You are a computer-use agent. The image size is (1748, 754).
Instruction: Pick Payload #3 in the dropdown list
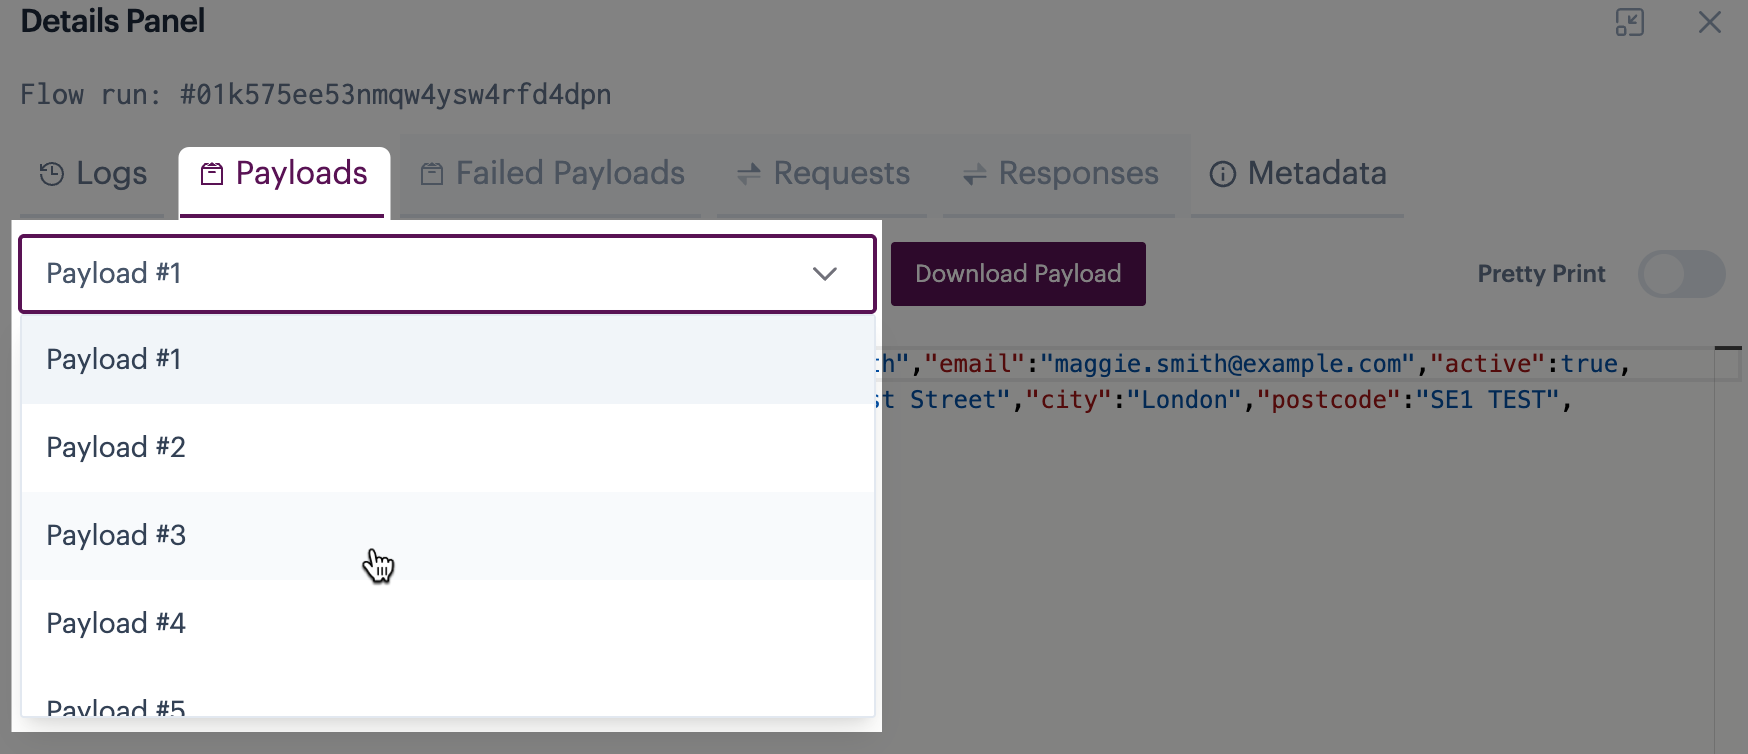116,536
